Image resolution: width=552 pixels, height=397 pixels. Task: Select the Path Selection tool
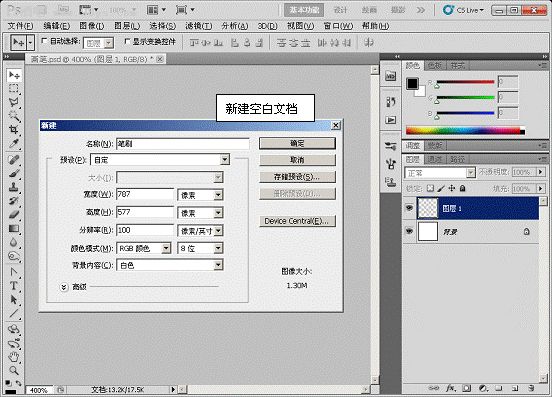(x=14, y=300)
